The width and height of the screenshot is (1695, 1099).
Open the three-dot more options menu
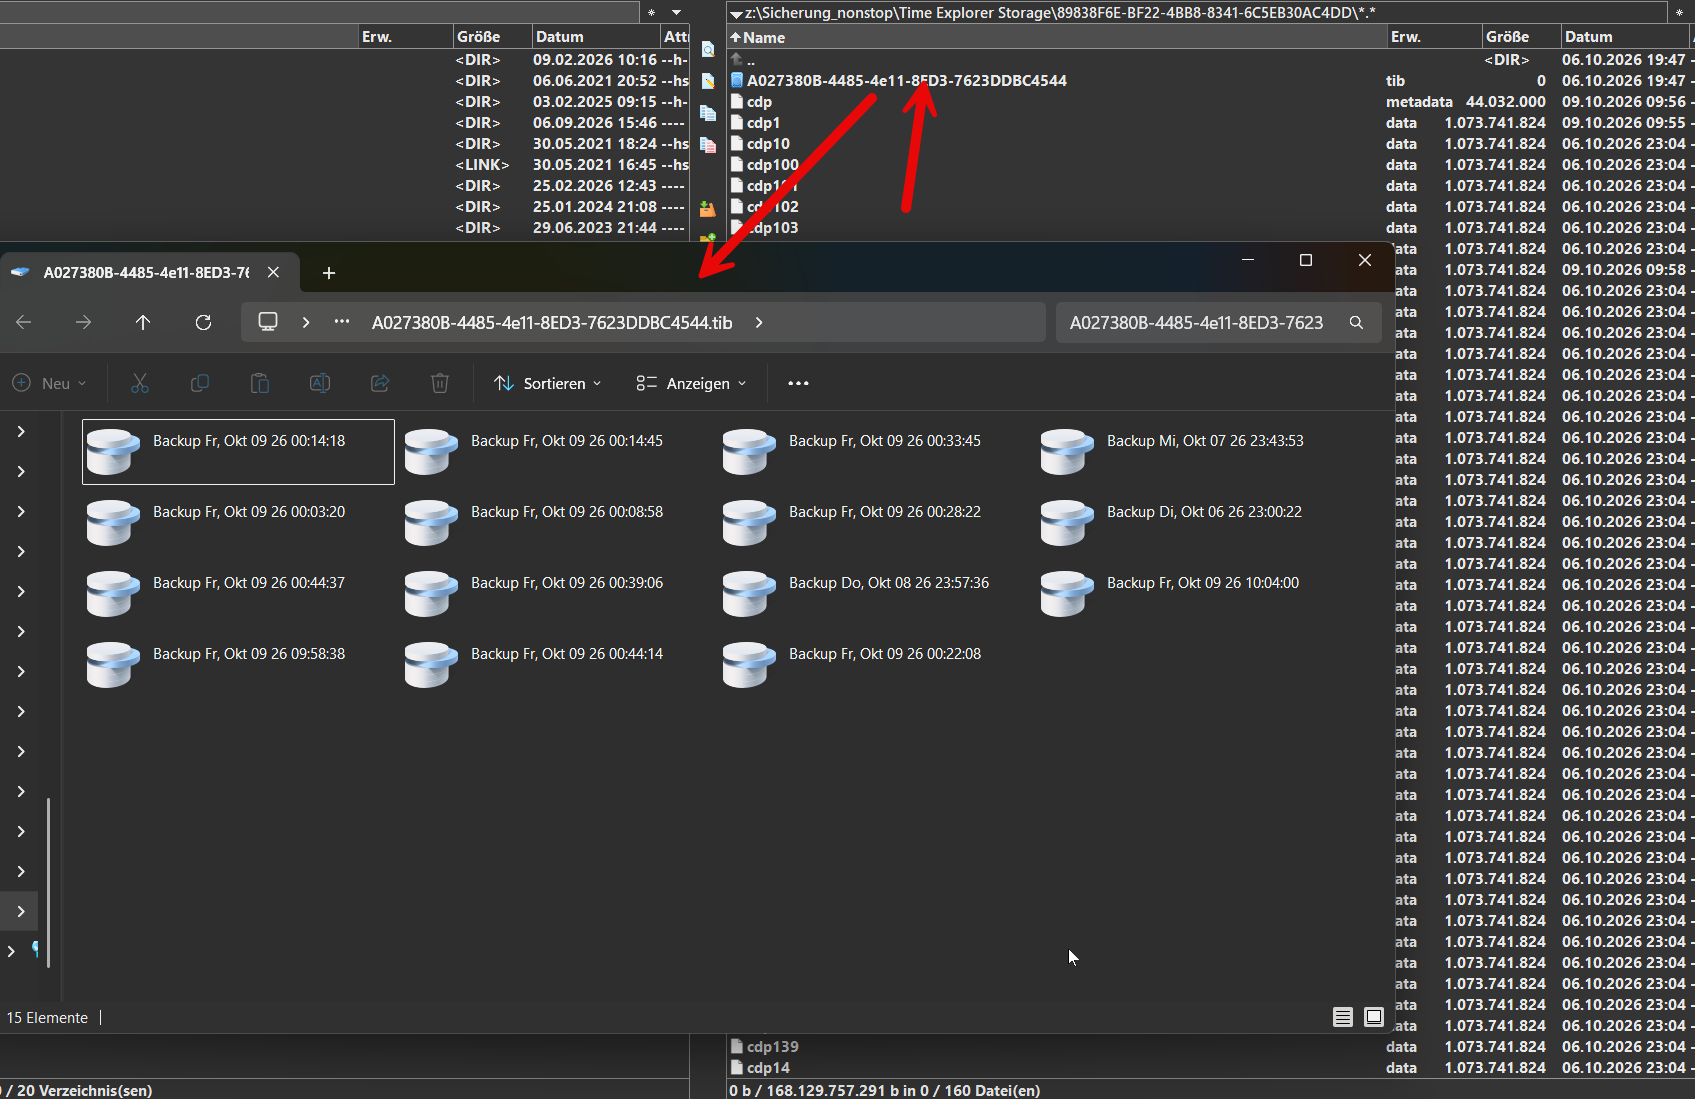click(798, 383)
